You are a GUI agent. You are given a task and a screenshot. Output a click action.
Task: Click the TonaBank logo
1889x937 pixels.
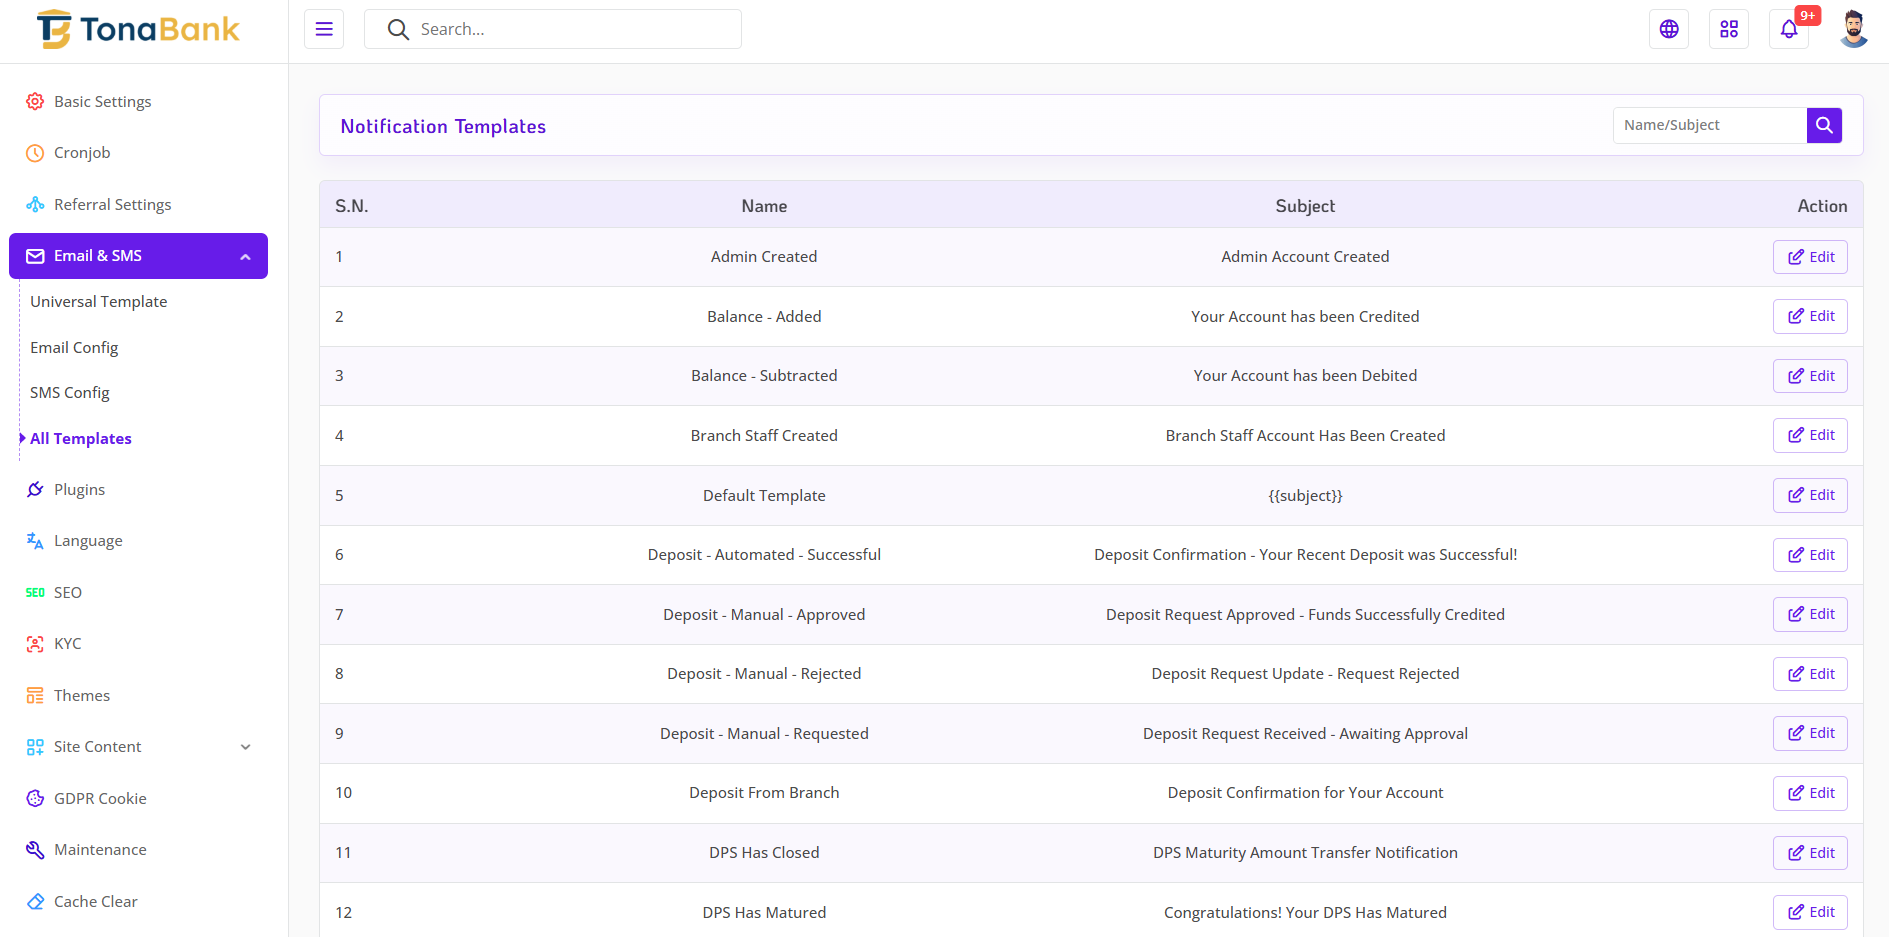click(138, 30)
